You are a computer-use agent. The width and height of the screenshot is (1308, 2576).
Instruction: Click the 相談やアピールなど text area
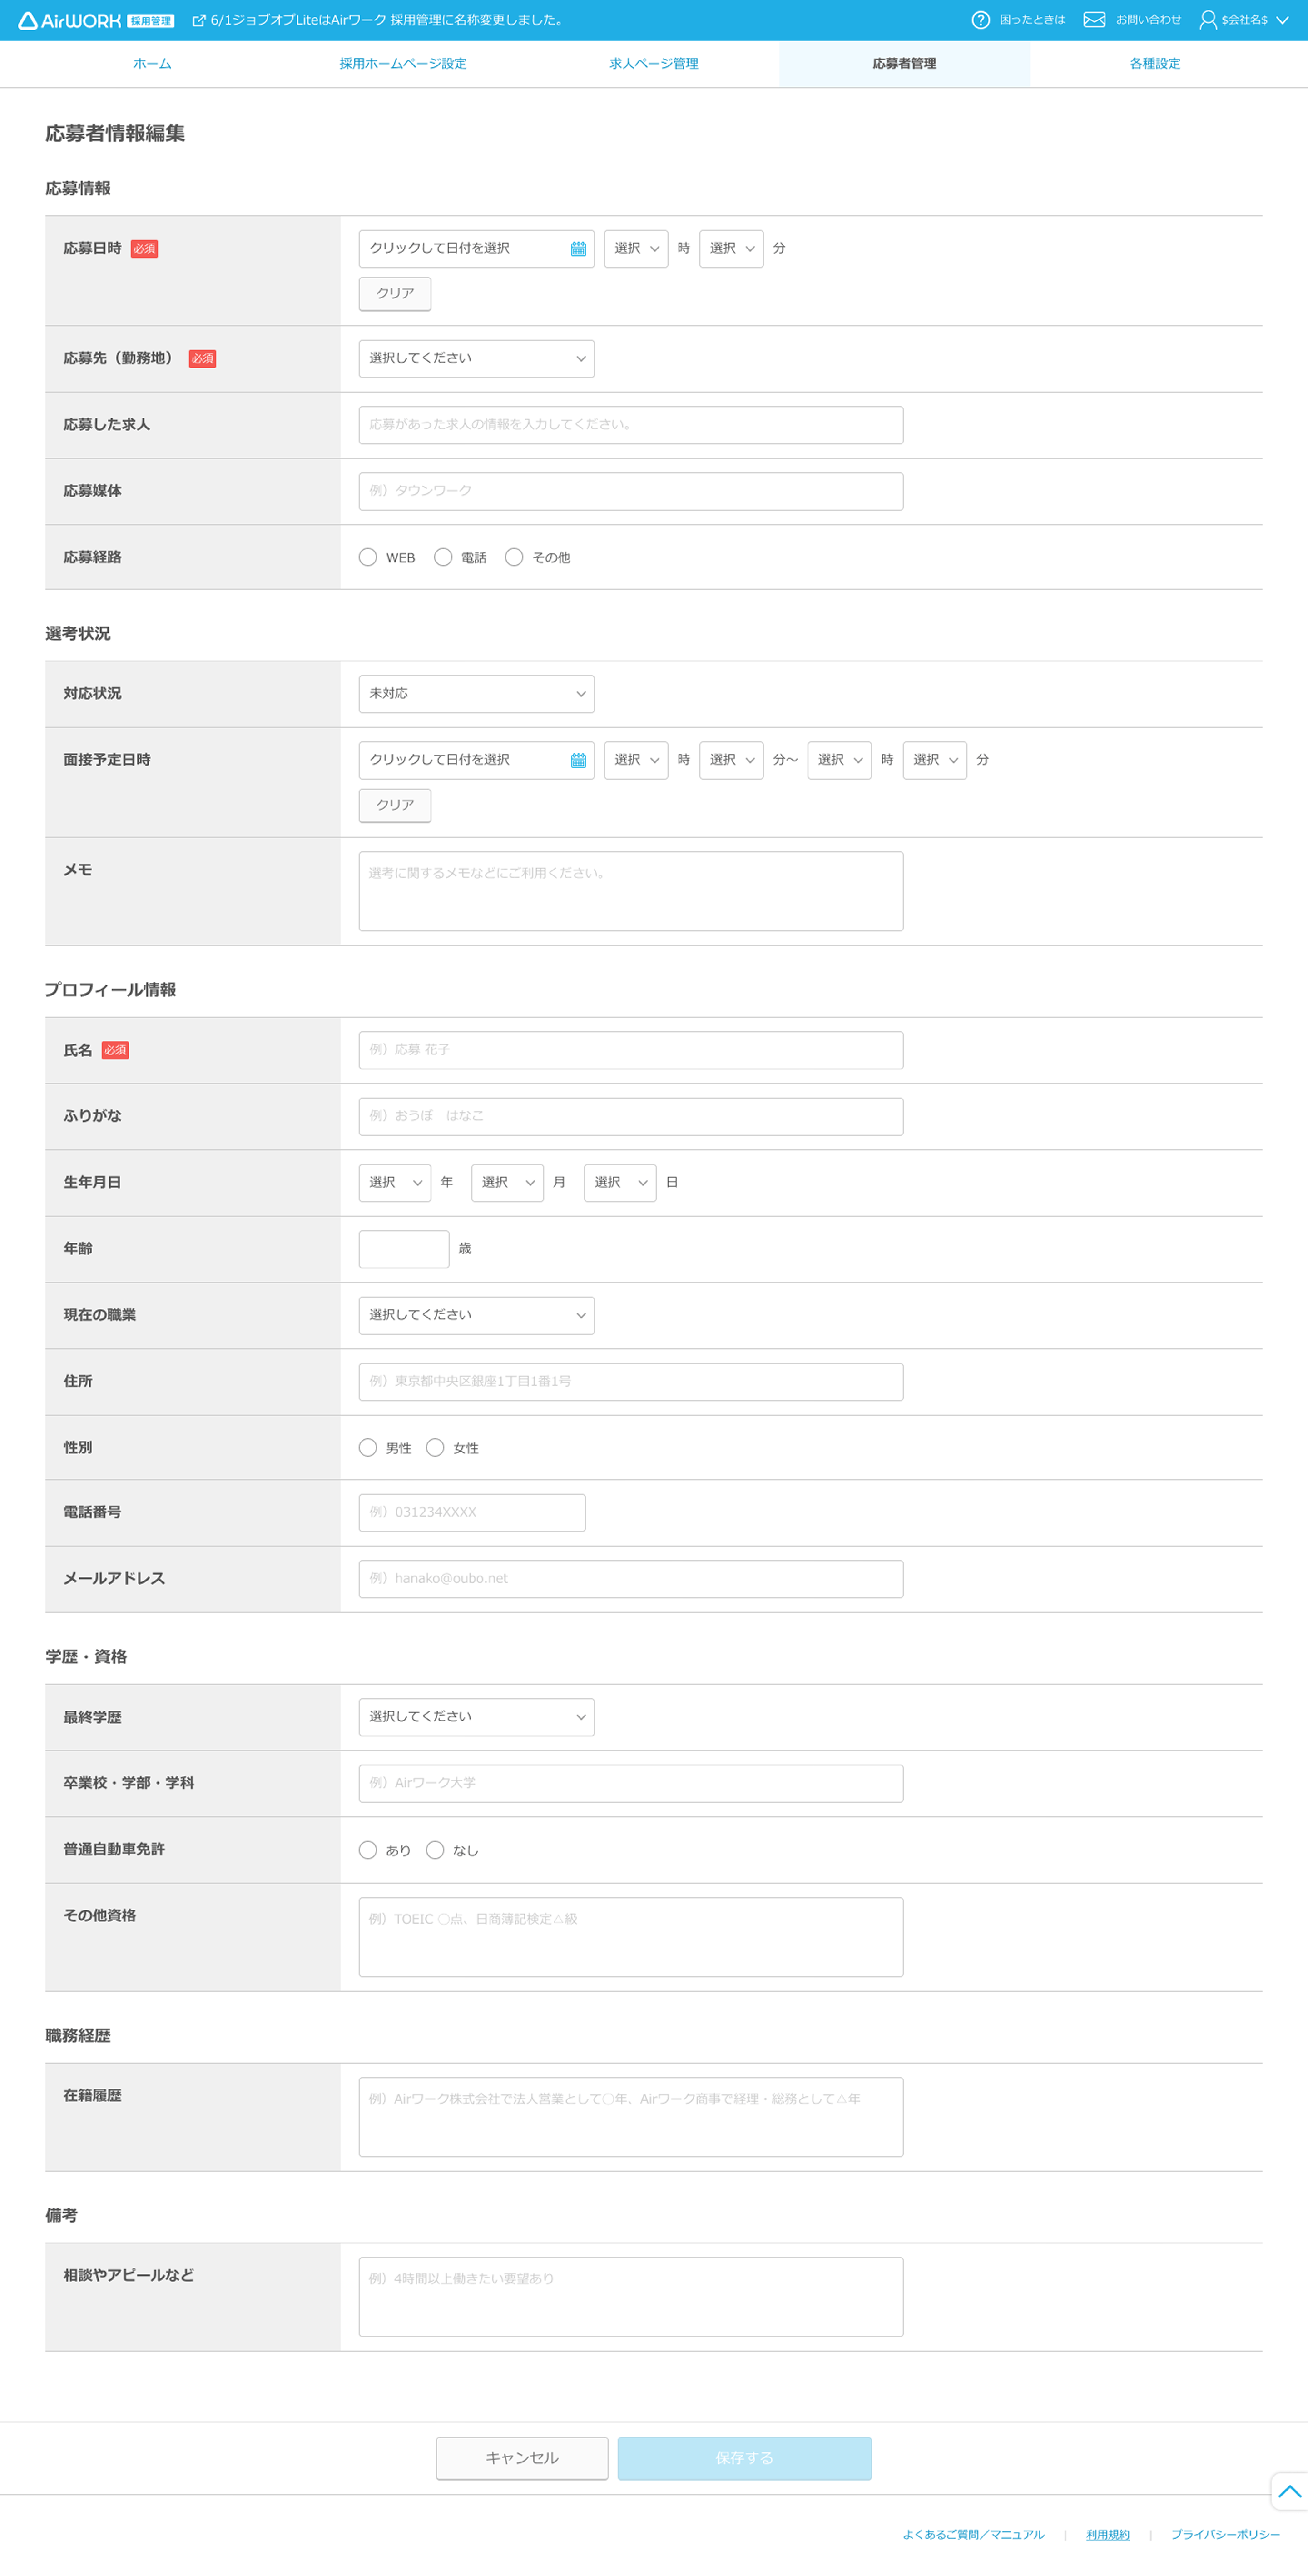[631, 2297]
